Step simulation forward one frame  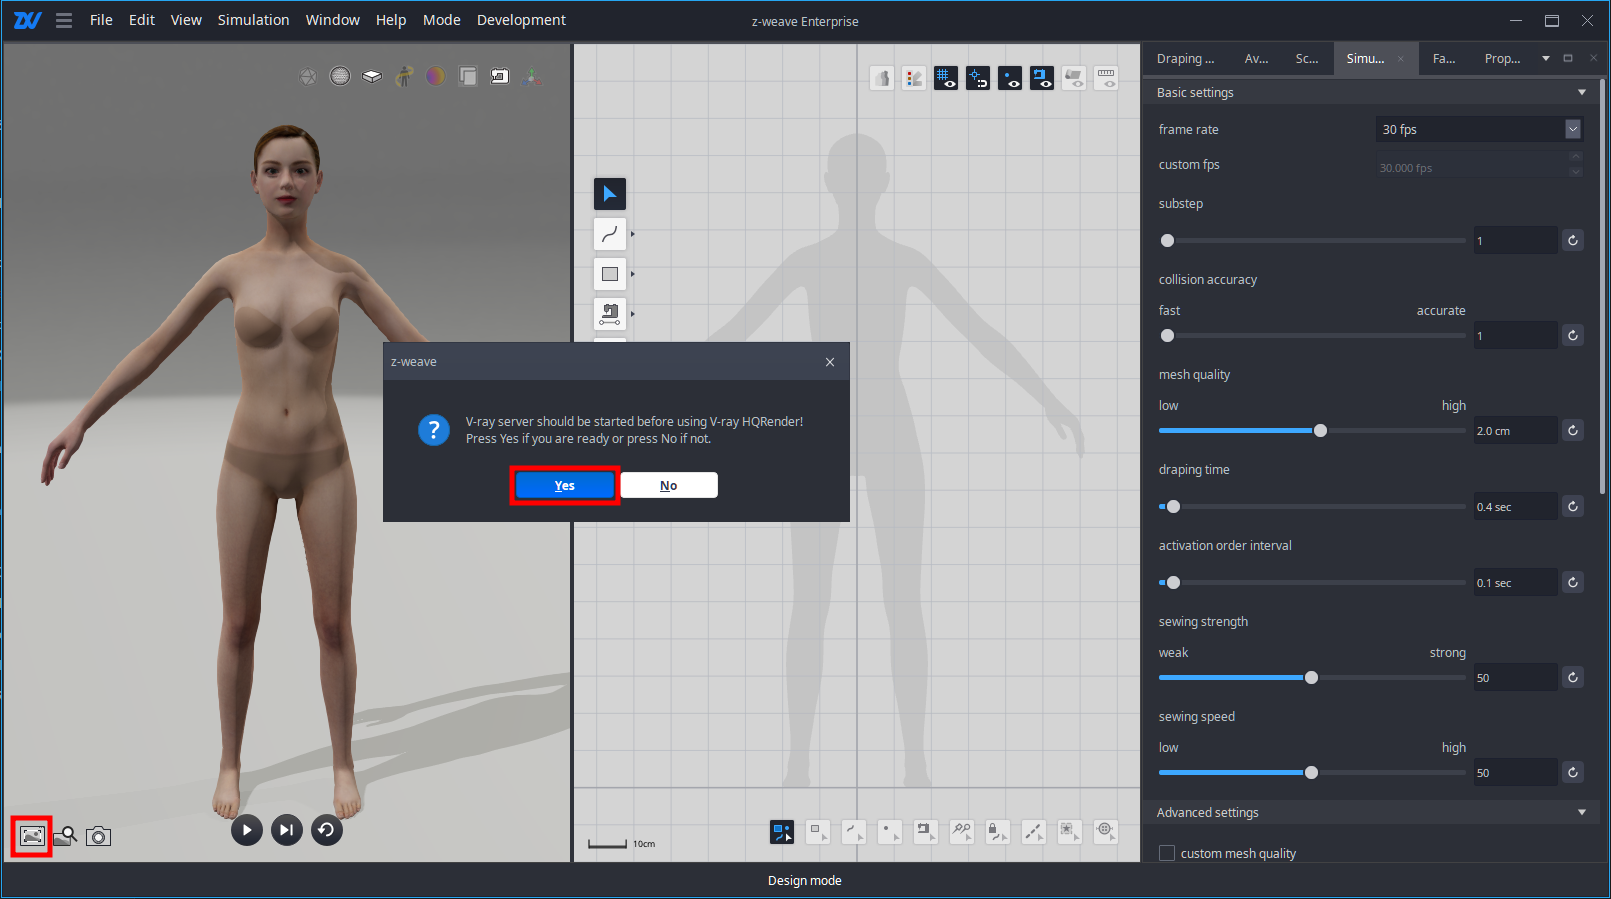point(287,830)
